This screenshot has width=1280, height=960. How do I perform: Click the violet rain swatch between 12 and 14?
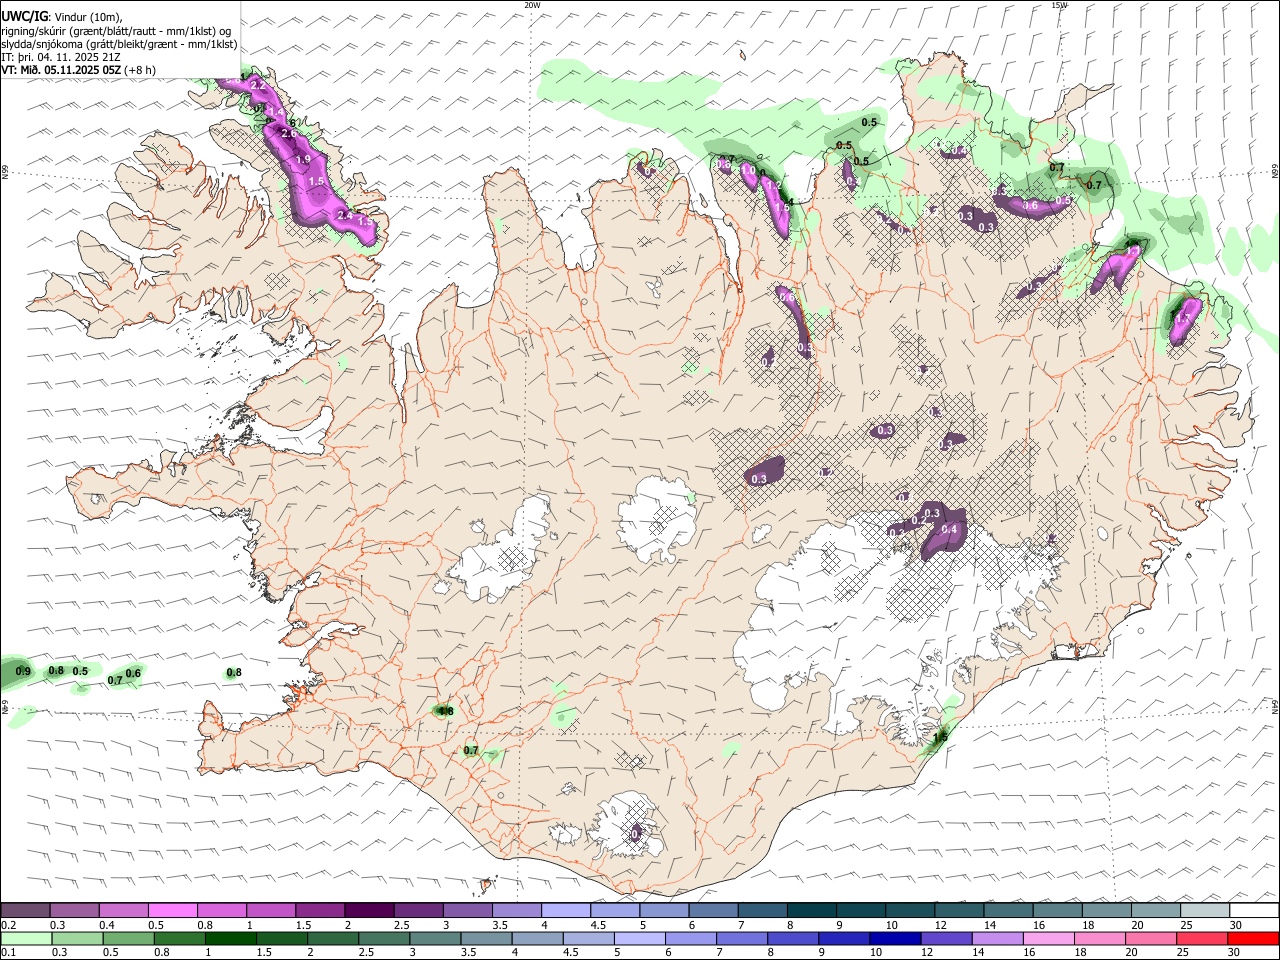pos(946,939)
